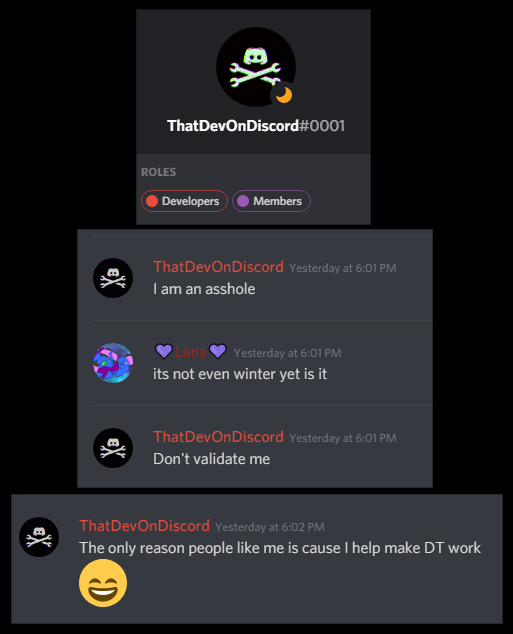Open avatar beside 'Don't validate me' message

coord(113,448)
